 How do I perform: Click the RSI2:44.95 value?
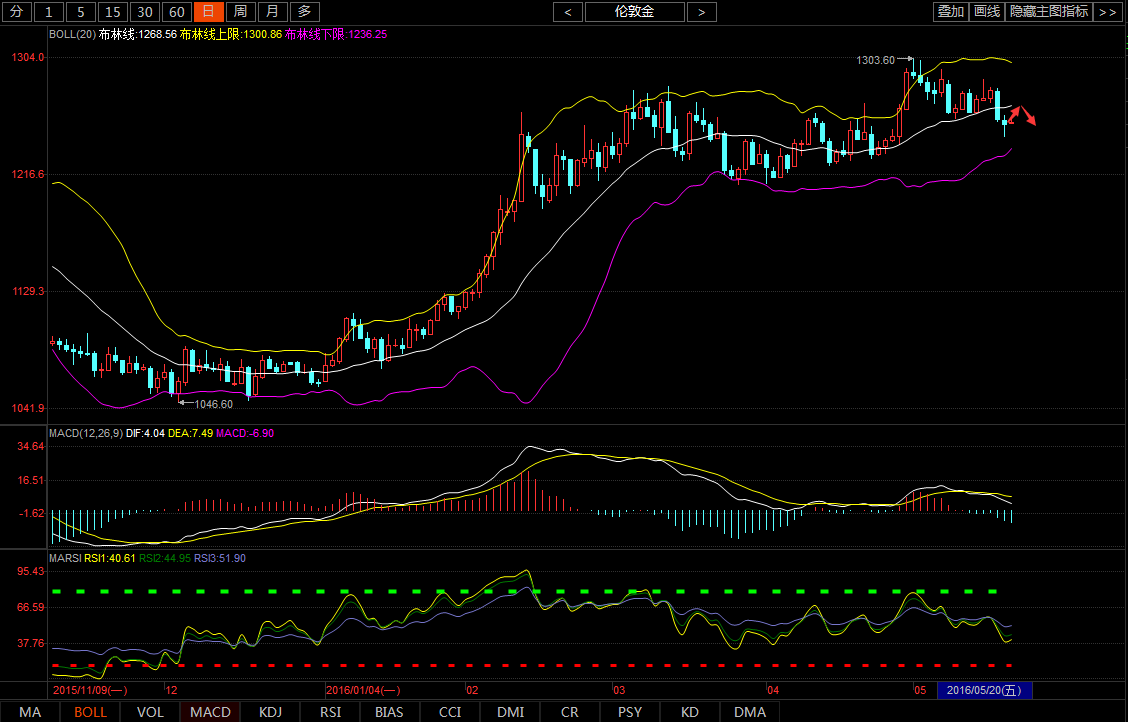pyautogui.click(x=165, y=558)
